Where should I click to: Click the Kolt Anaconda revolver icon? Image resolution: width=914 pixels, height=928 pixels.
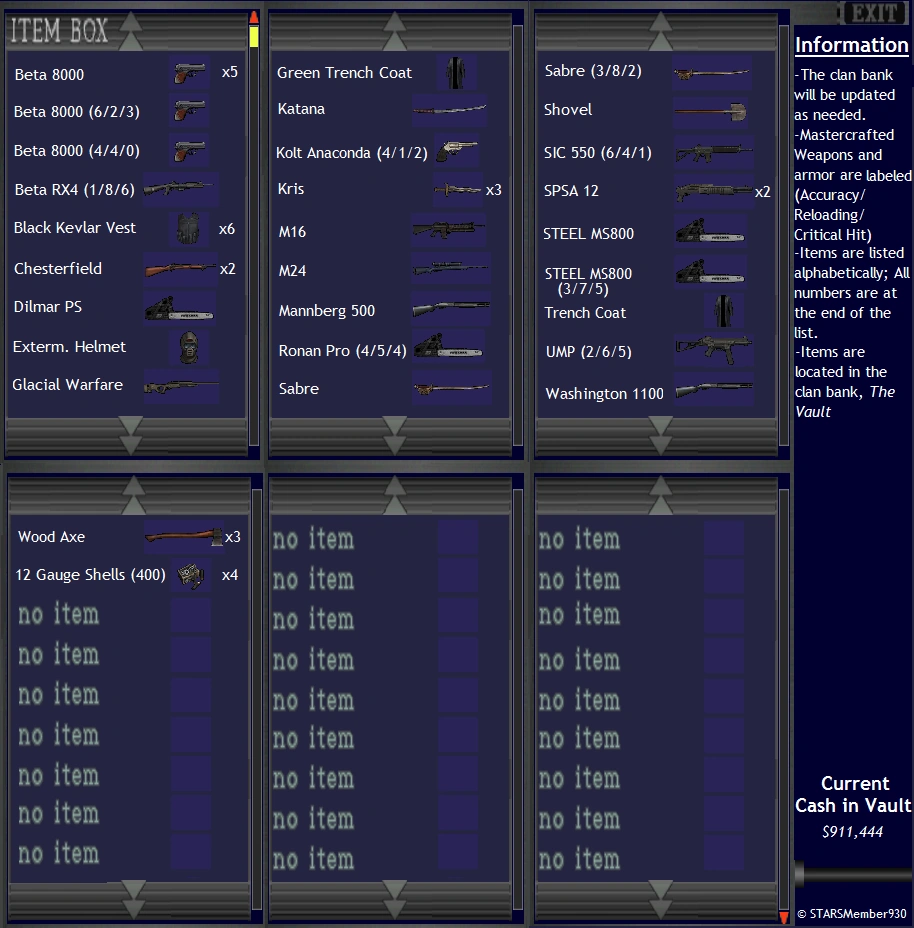[457, 150]
